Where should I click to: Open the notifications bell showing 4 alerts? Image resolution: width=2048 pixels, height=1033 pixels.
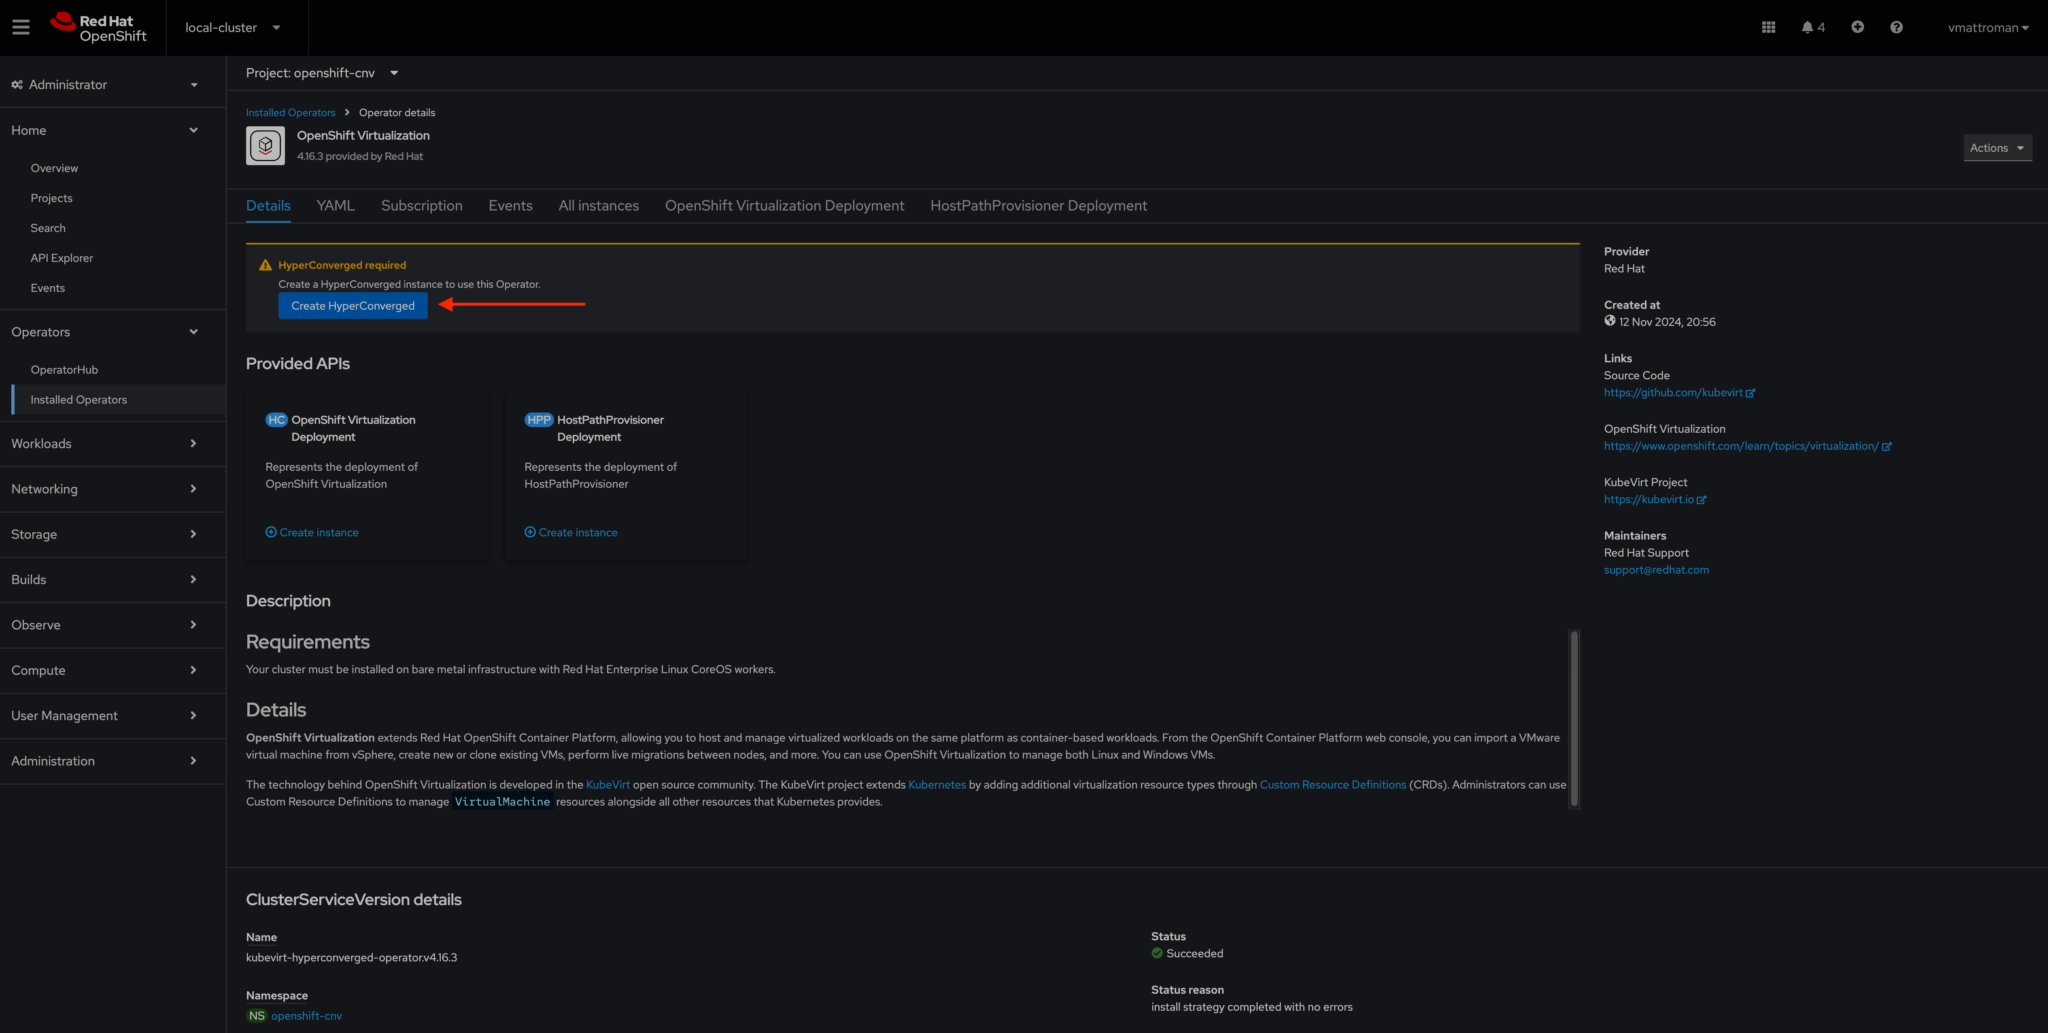coord(1812,27)
